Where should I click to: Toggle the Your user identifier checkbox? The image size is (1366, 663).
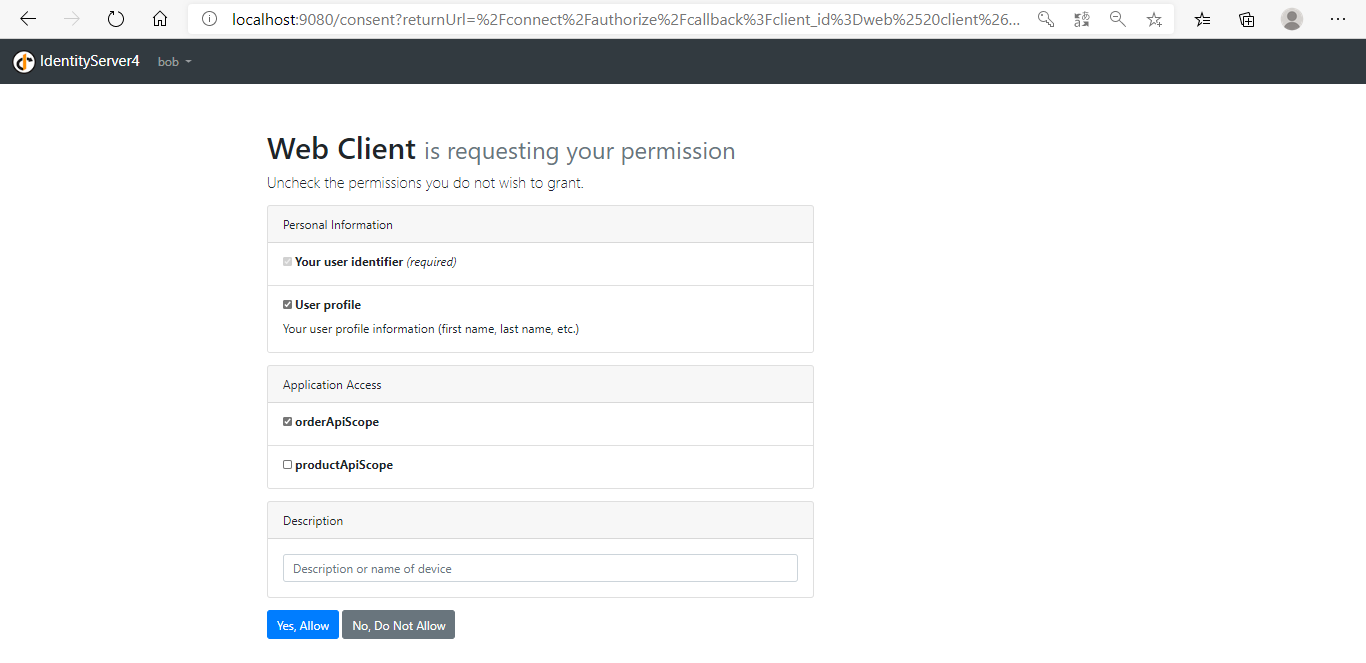coord(288,262)
